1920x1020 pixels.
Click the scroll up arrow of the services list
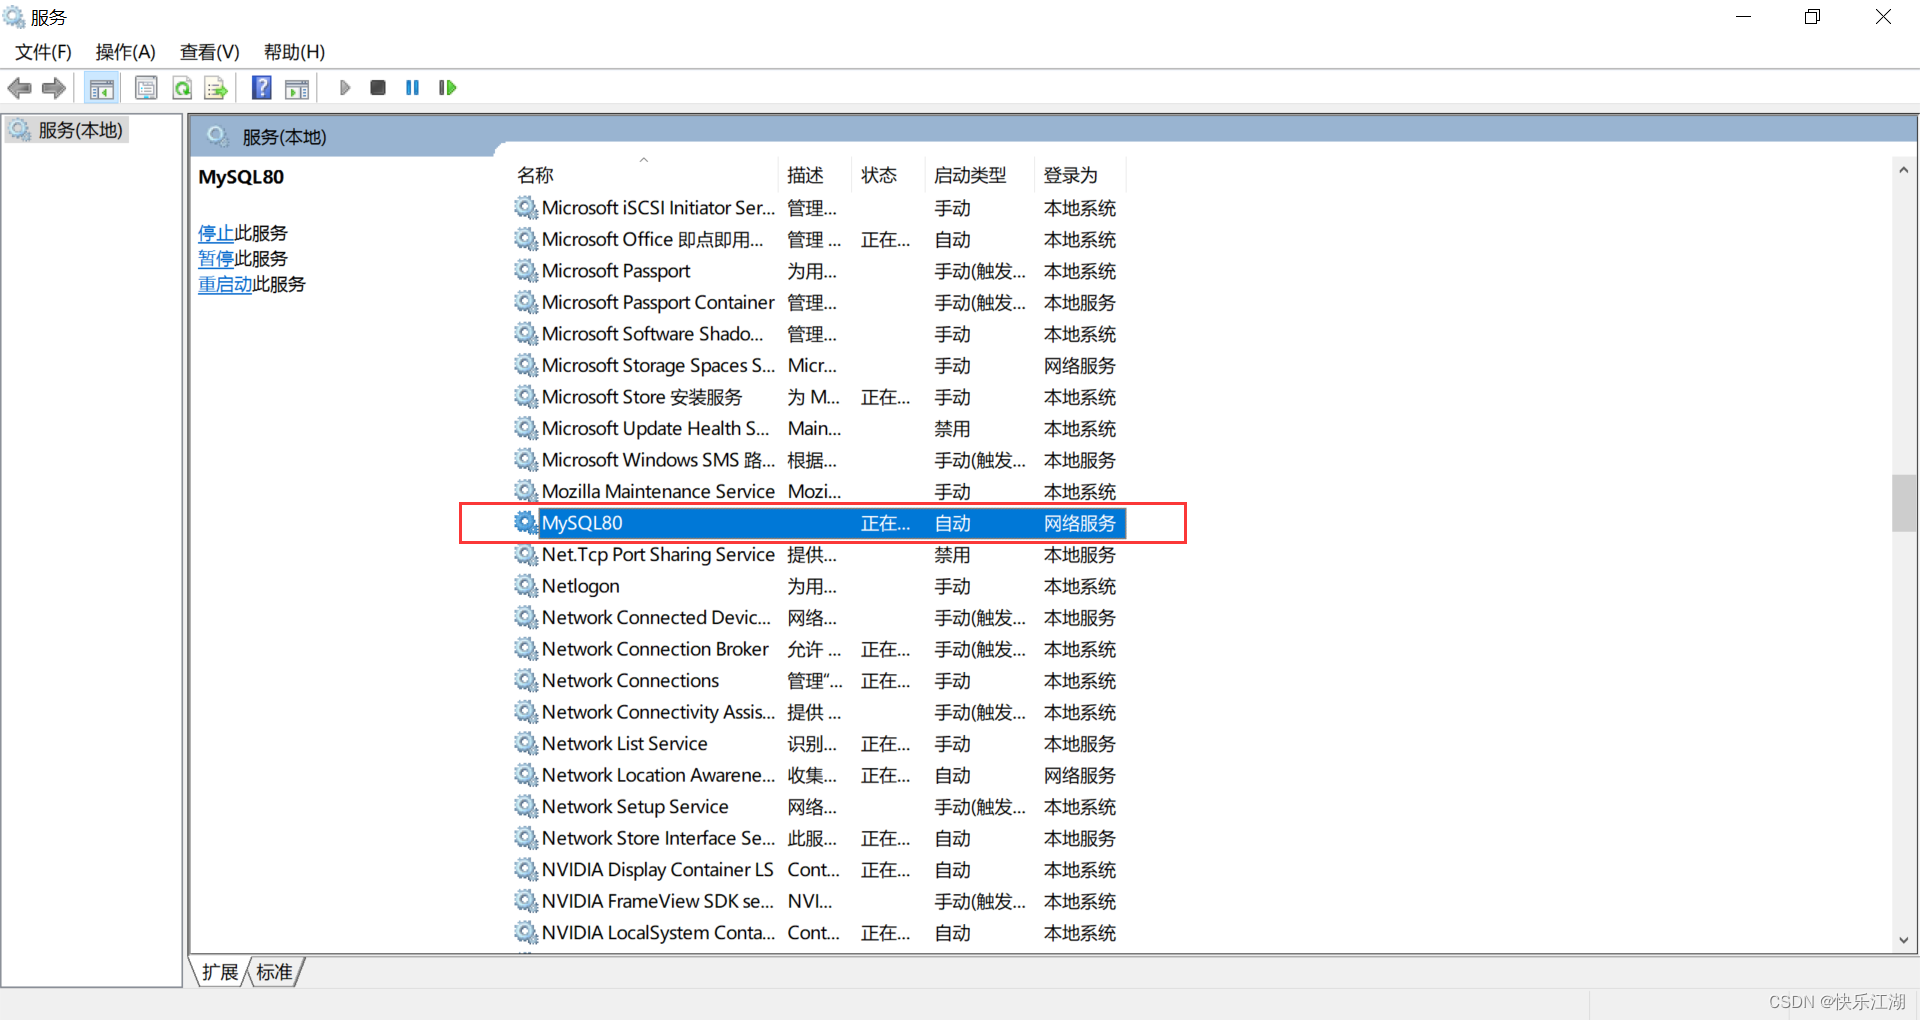pyautogui.click(x=1903, y=170)
